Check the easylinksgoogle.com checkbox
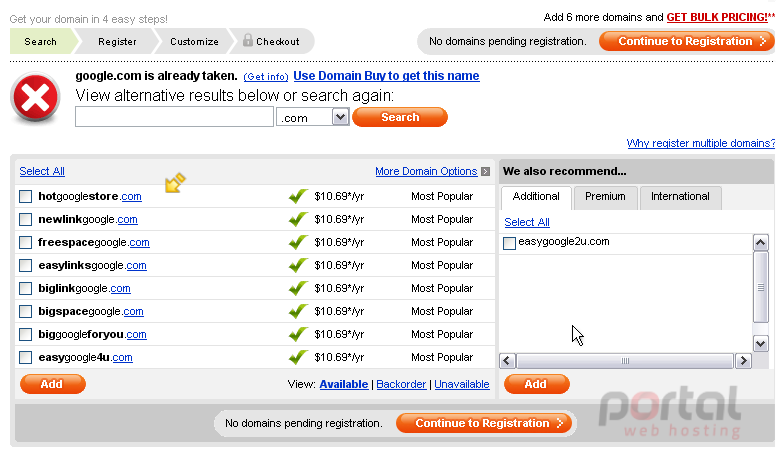776x450 pixels. [x=25, y=265]
